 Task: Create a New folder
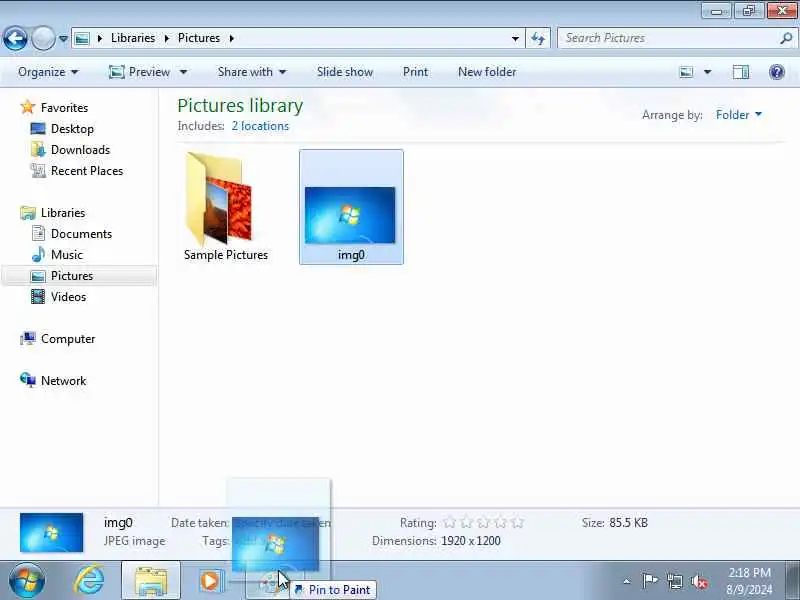pos(487,72)
